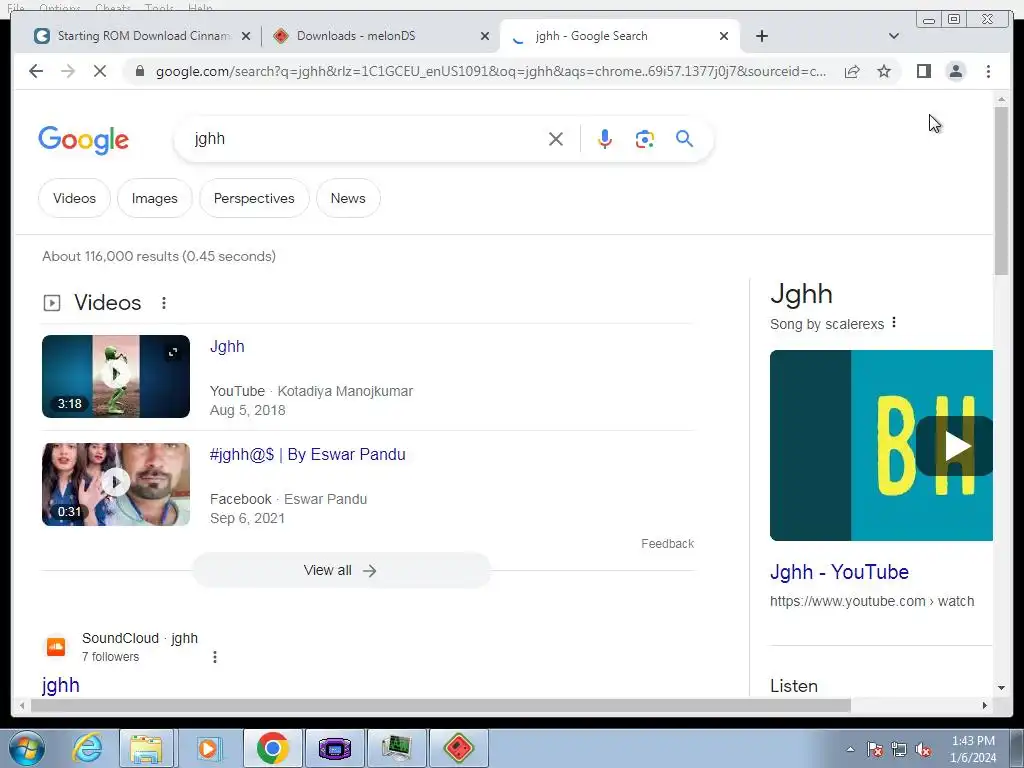1024x768 pixels.
Task: Click the blue magnifier search button
Action: (684, 138)
